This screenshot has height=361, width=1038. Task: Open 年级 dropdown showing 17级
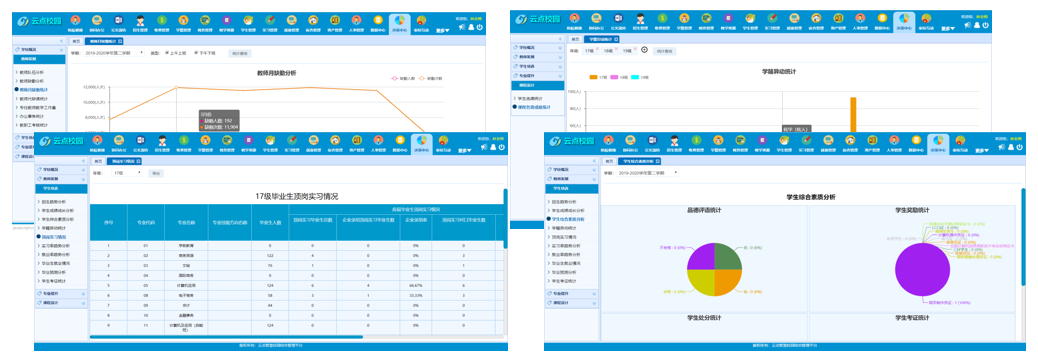click(127, 173)
